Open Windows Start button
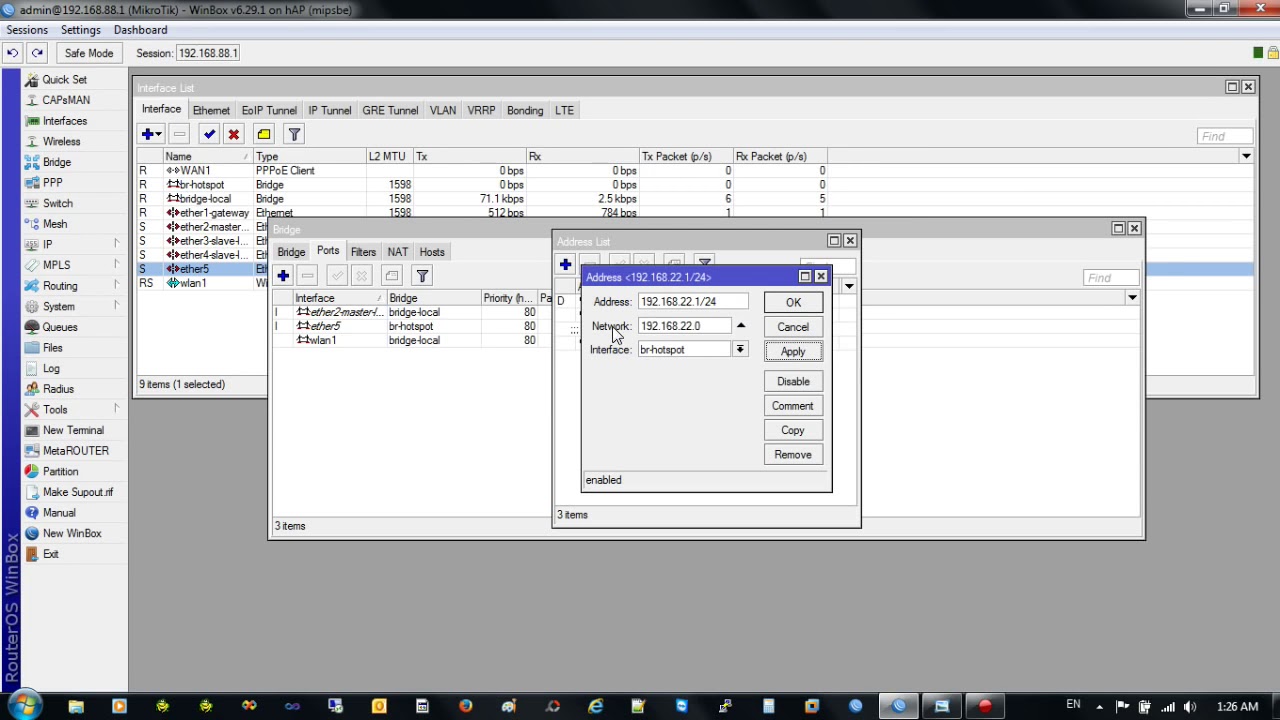 click(x=24, y=706)
